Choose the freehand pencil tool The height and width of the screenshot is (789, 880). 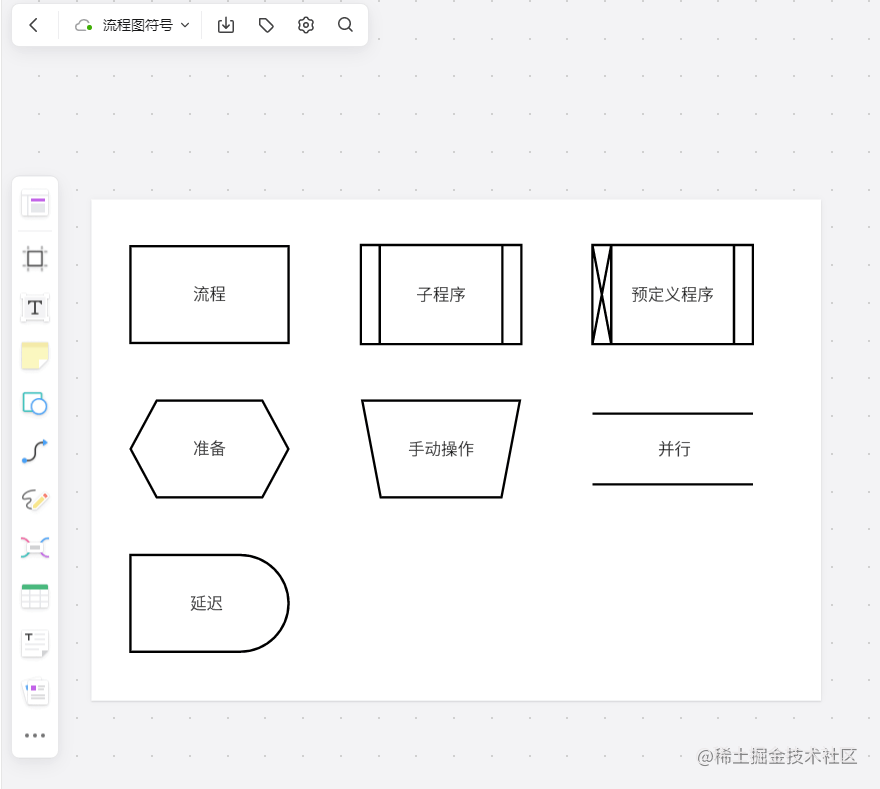pyautogui.click(x=35, y=500)
